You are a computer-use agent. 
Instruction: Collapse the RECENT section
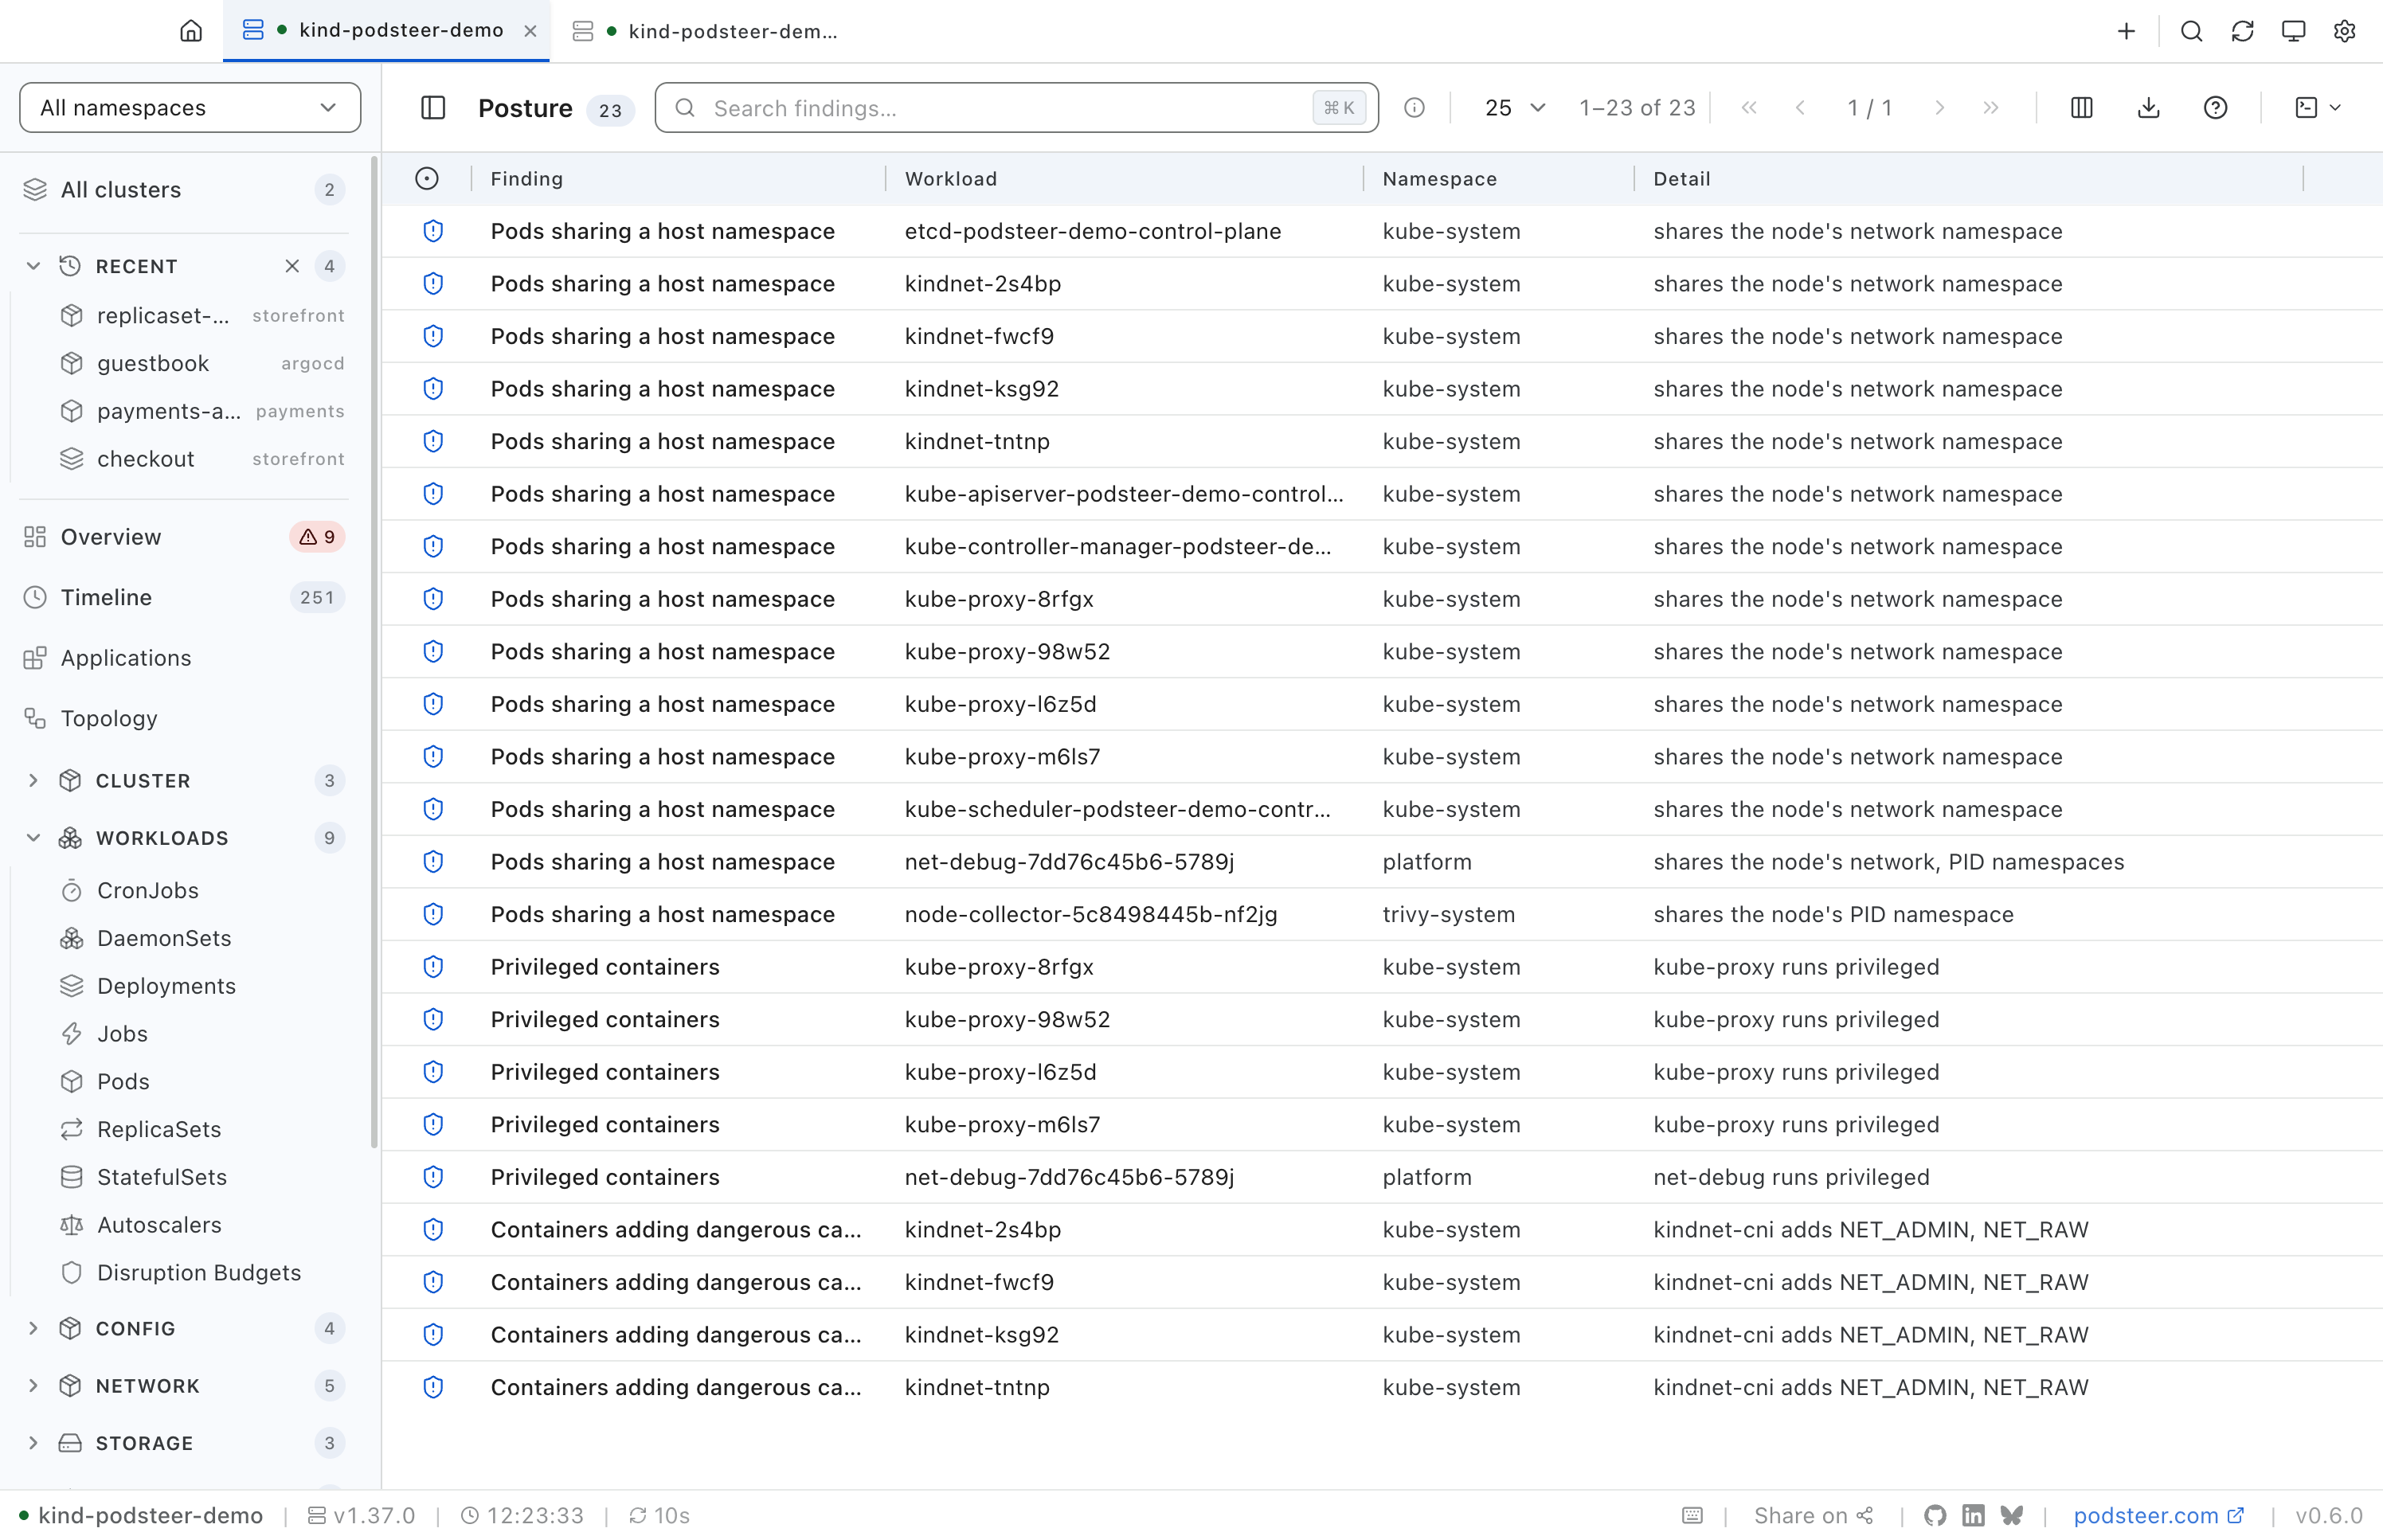click(x=33, y=266)
